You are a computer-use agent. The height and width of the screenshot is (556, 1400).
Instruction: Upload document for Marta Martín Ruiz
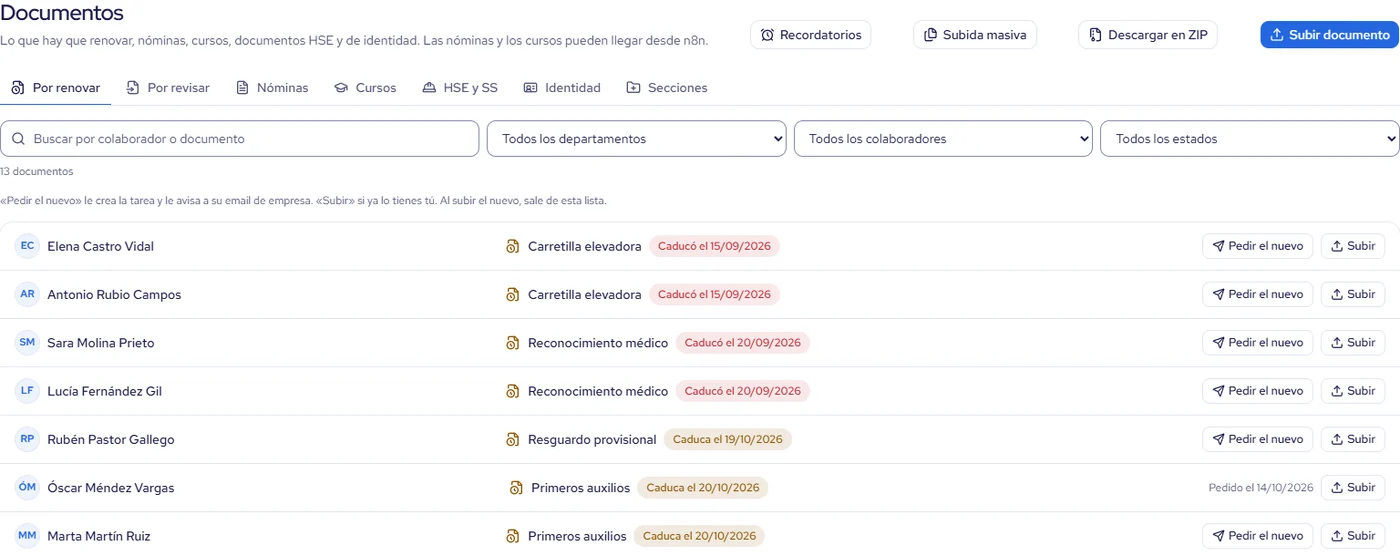(1353, 536)
